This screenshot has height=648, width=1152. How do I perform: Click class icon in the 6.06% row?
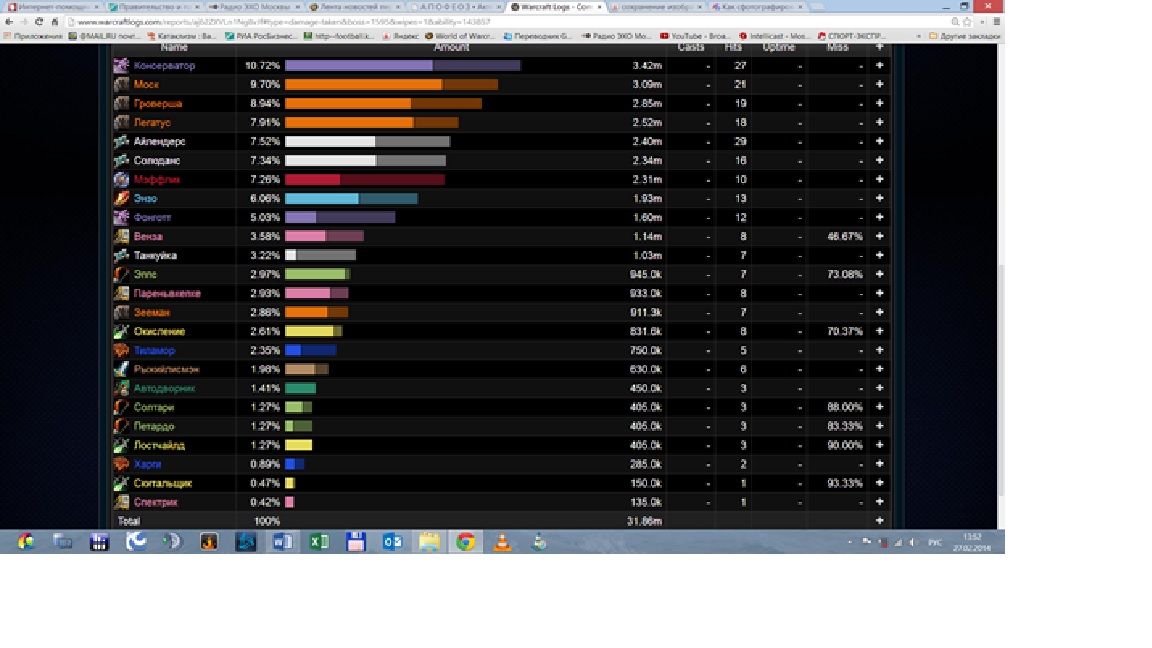pyautogui.click(x=121, y=198)
